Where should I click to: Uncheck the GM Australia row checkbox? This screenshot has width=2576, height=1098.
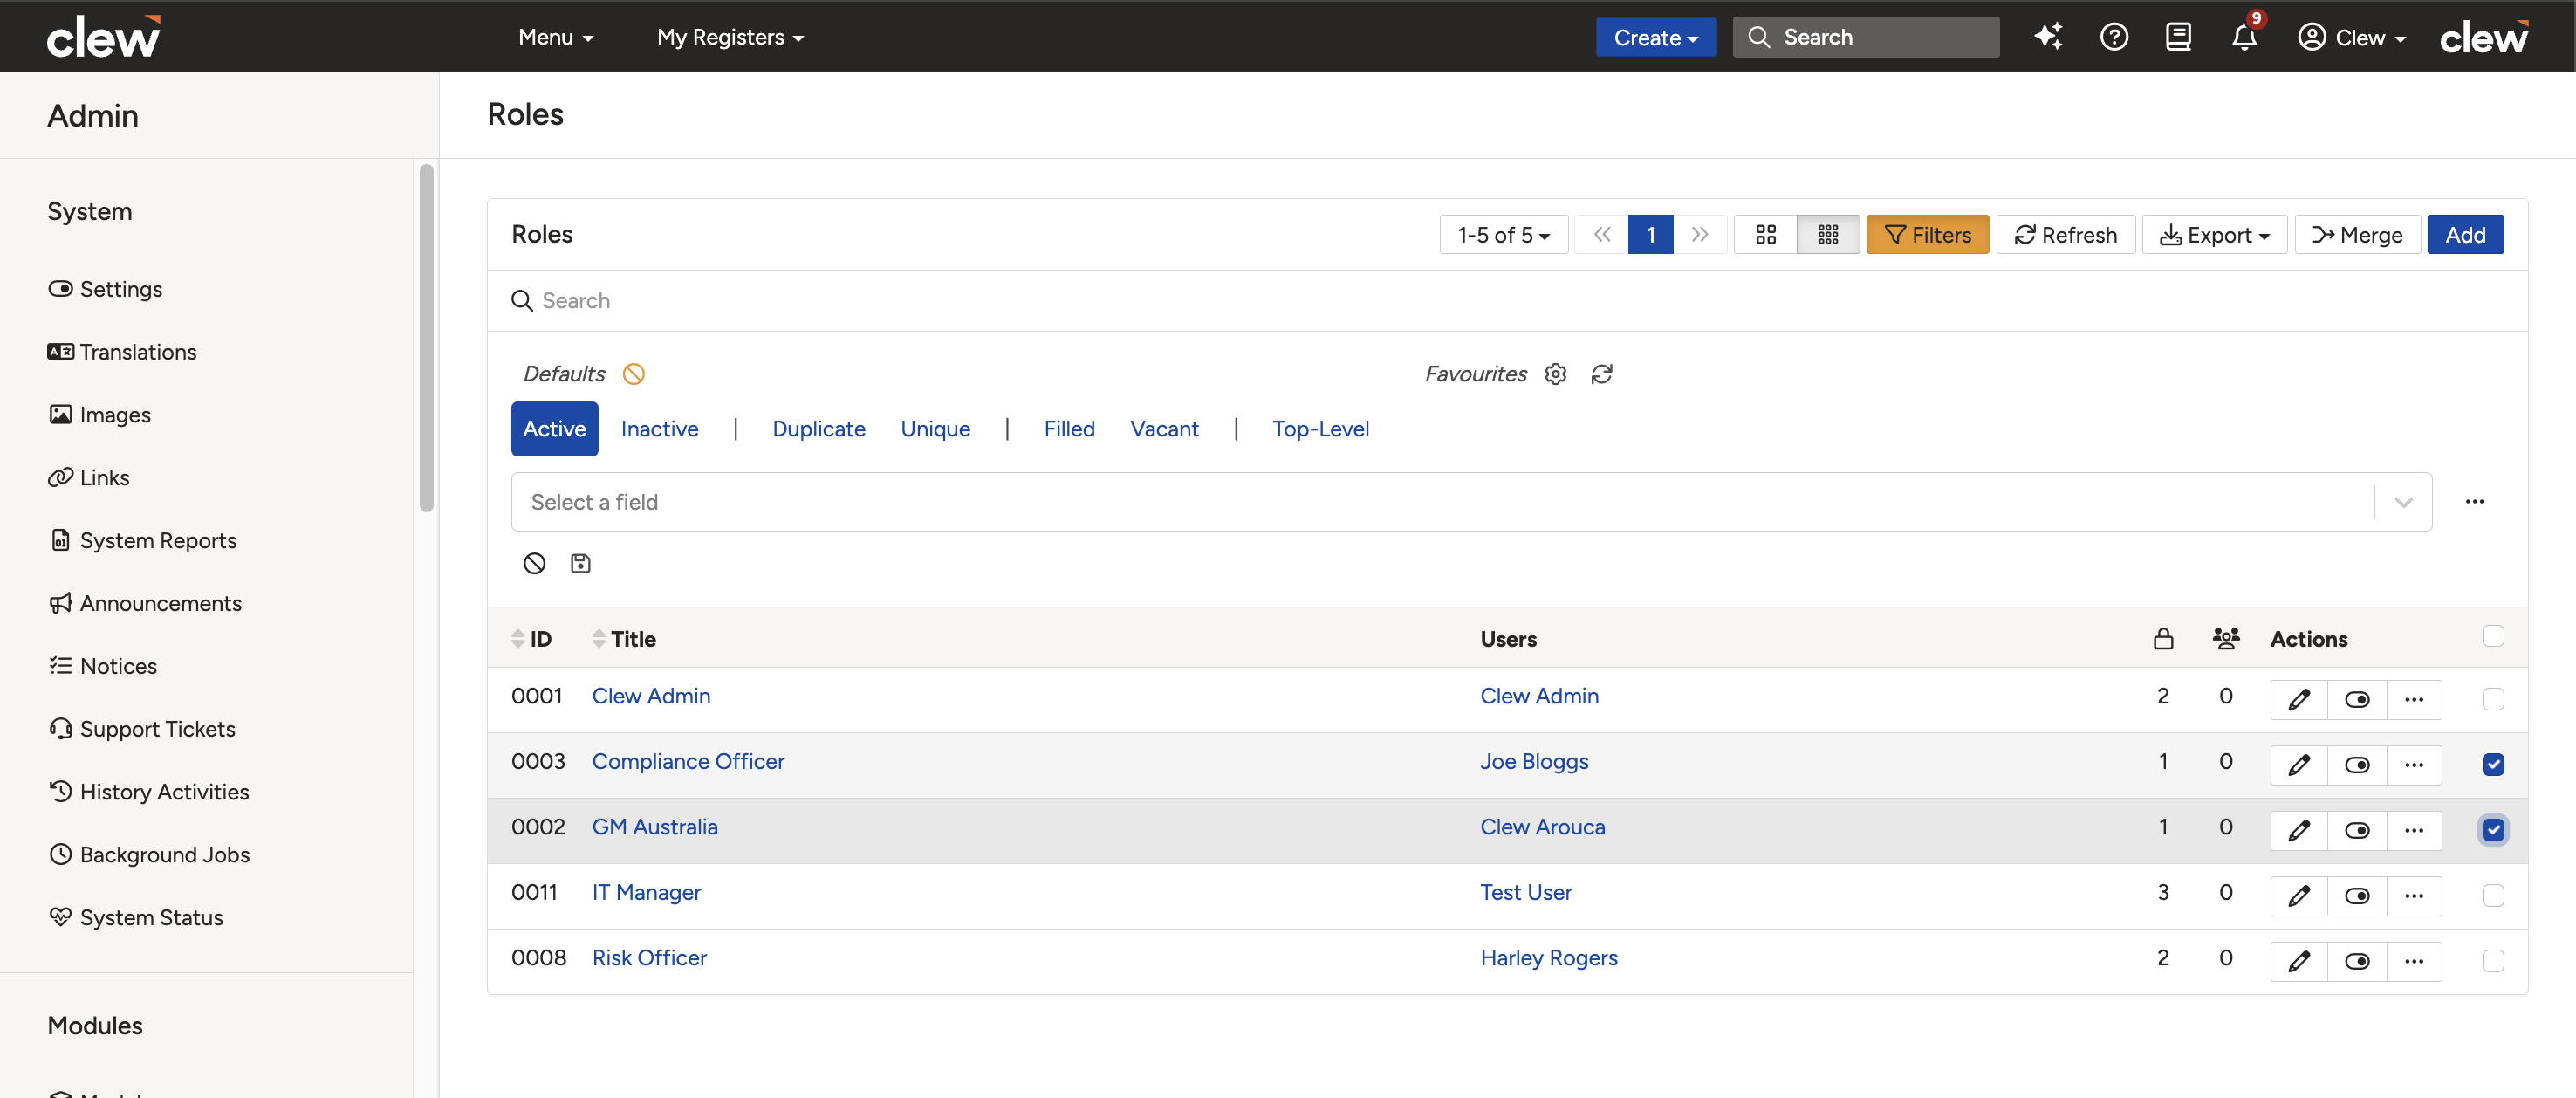click(2492, 830)
